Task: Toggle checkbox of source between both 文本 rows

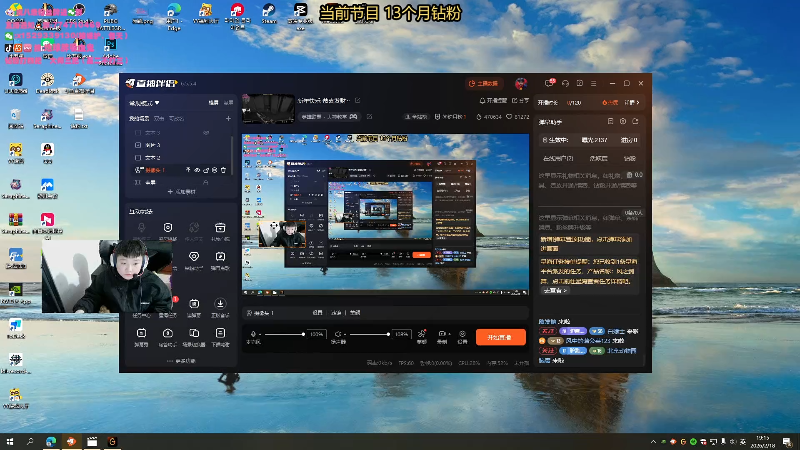Action: click(138, 145)
